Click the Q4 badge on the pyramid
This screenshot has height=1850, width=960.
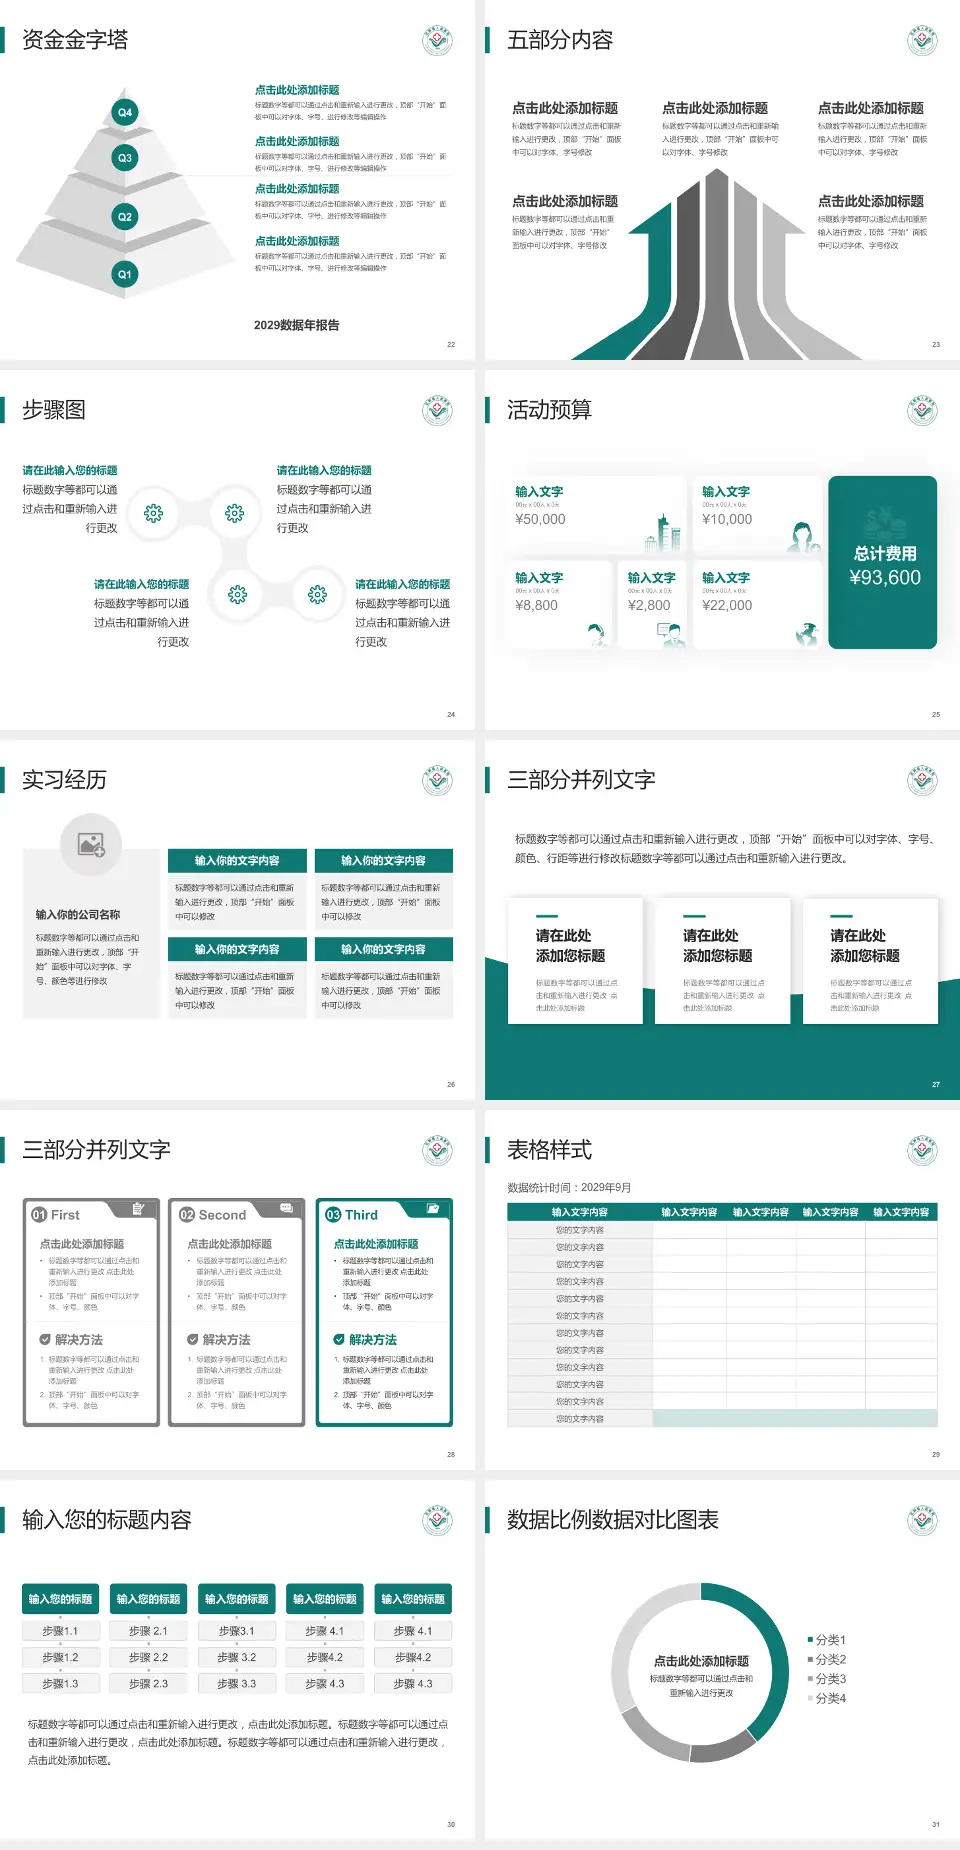125,112
